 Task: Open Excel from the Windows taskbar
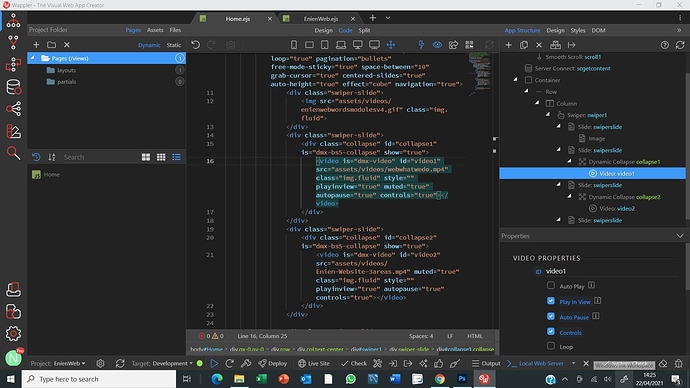(261, 379)
